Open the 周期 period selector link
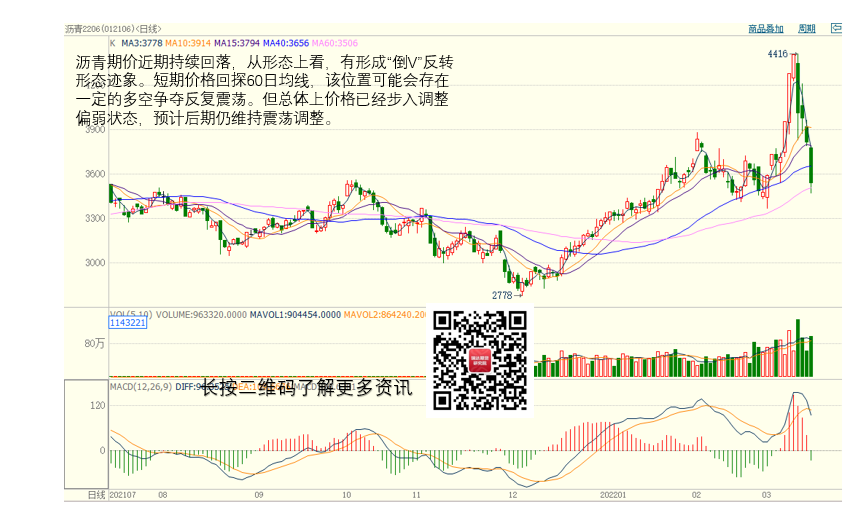868x517 pixels. click(808, 29)
